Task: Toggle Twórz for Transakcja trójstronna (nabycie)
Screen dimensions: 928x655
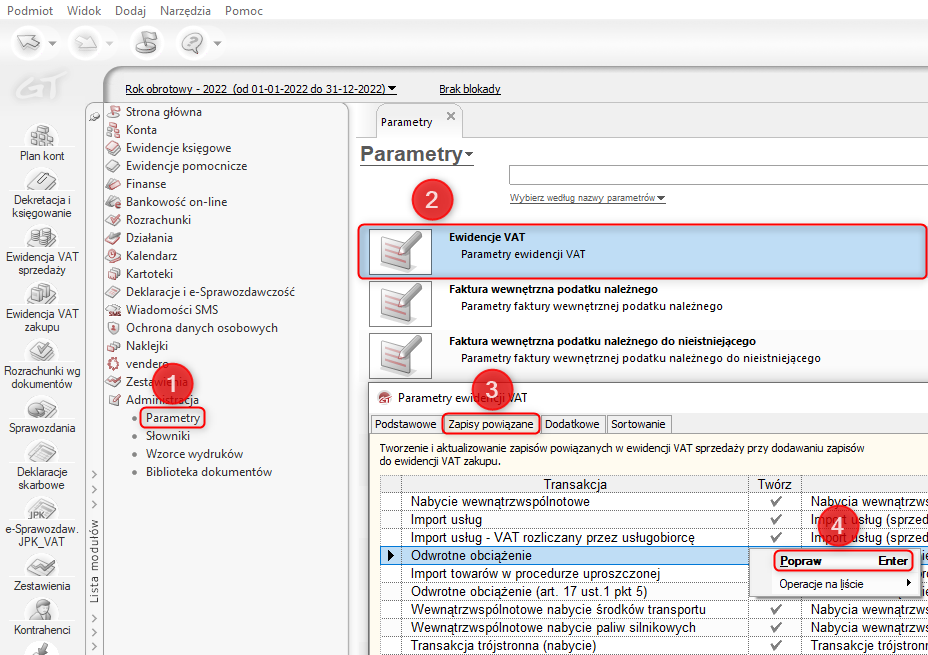Action: (775, 646)
